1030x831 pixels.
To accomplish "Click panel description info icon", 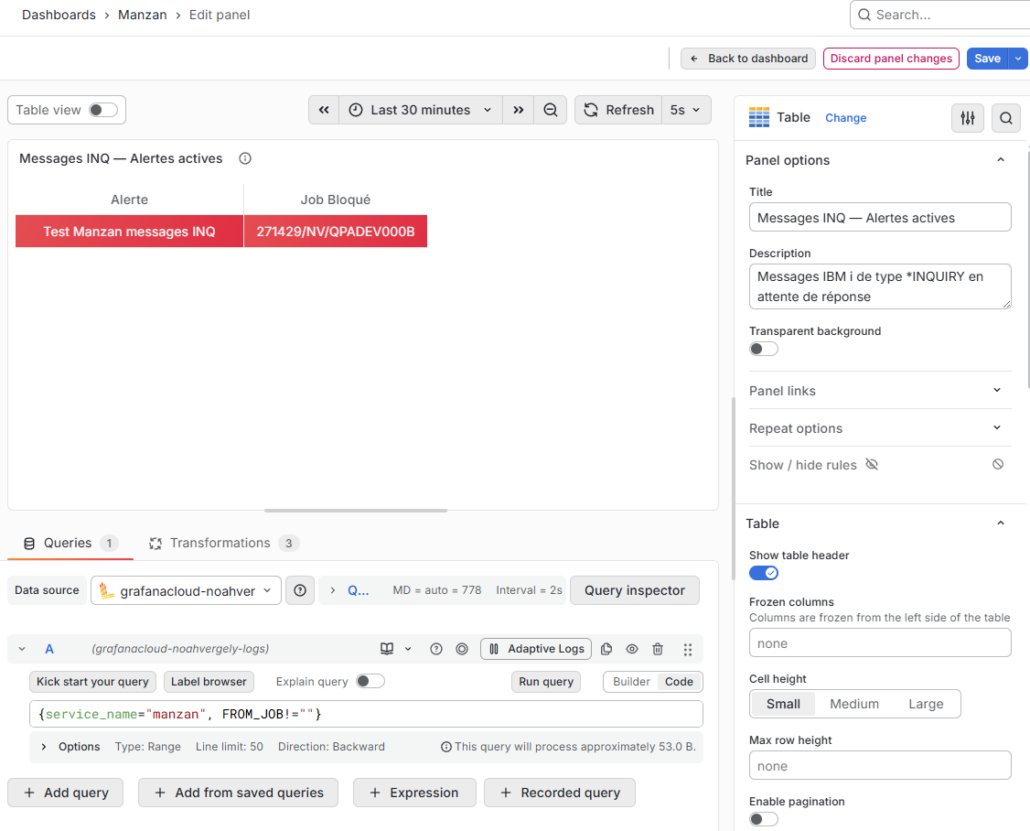I will 245,158.
